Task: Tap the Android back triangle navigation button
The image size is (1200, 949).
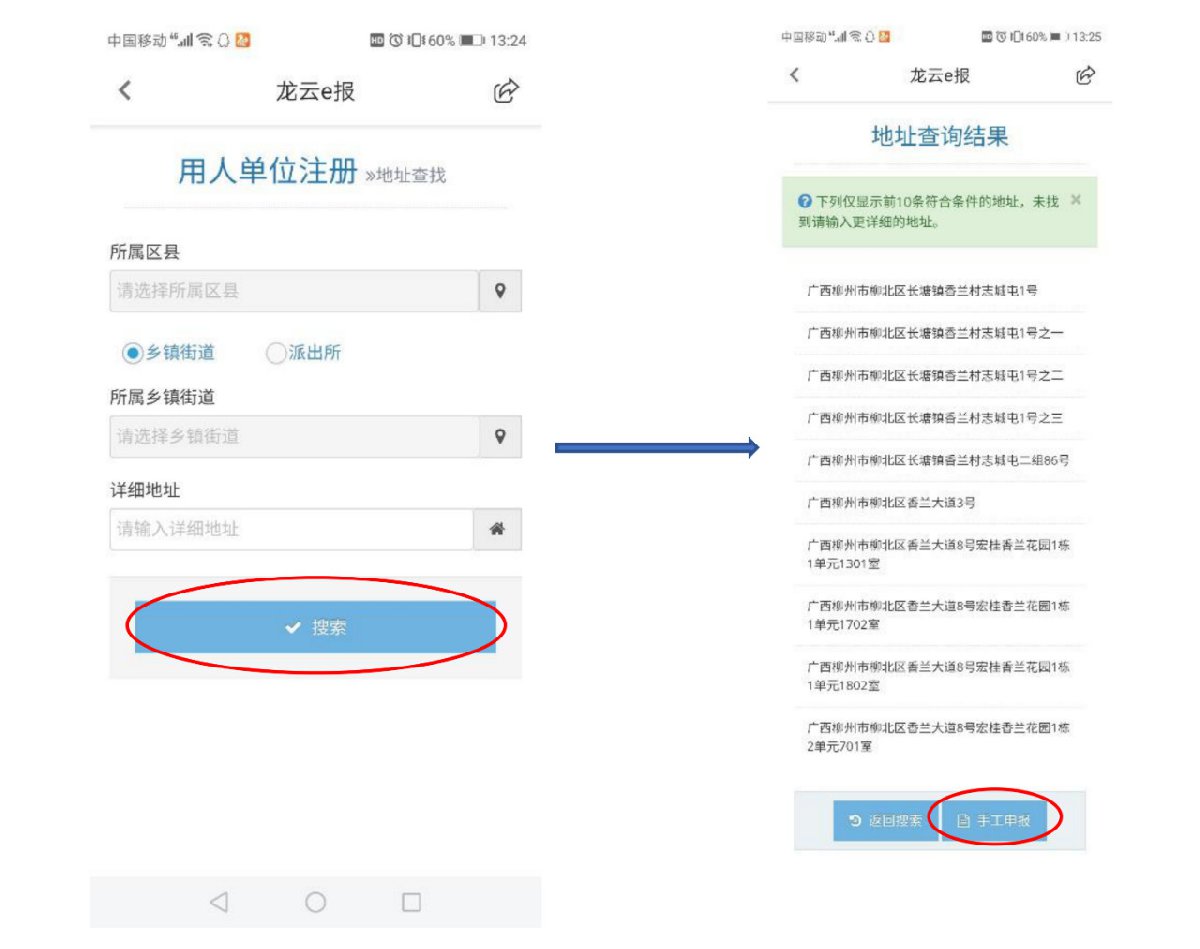Action: (219, 902)
